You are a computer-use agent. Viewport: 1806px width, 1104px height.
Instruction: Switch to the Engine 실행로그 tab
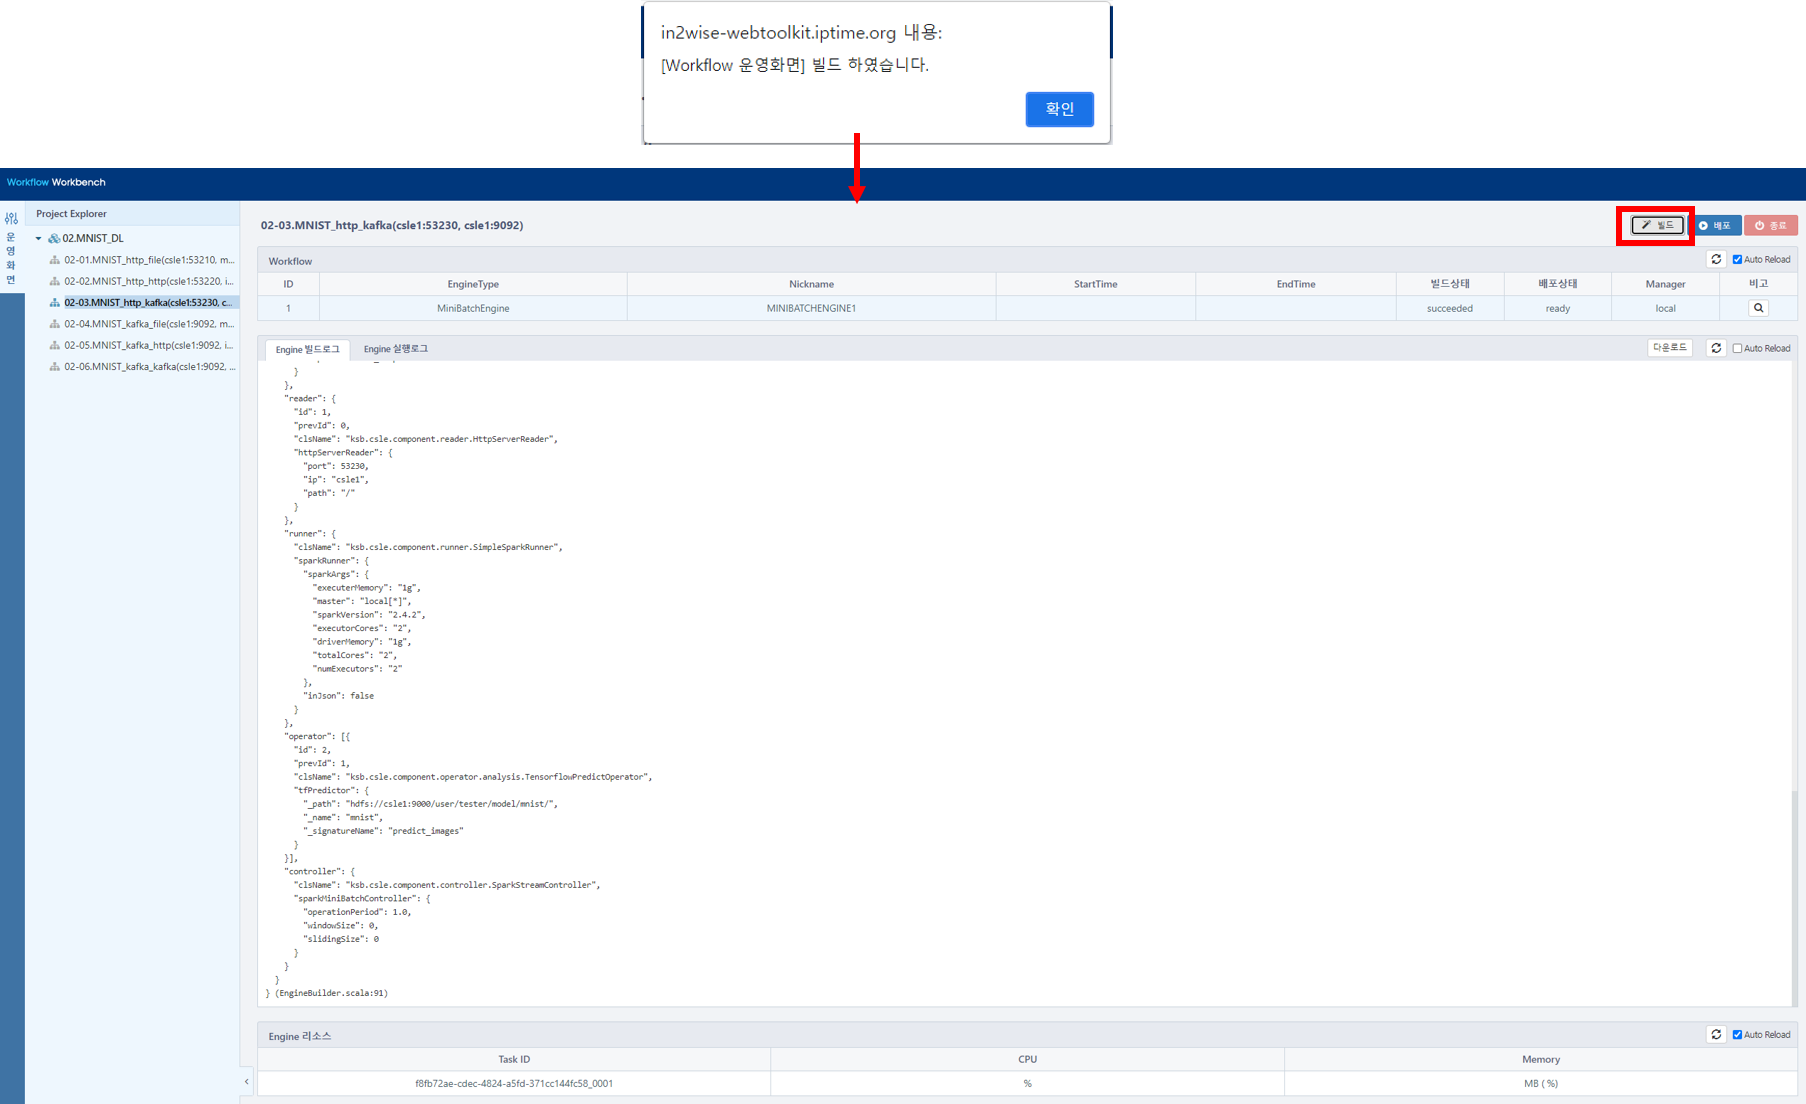click(395, 348)
